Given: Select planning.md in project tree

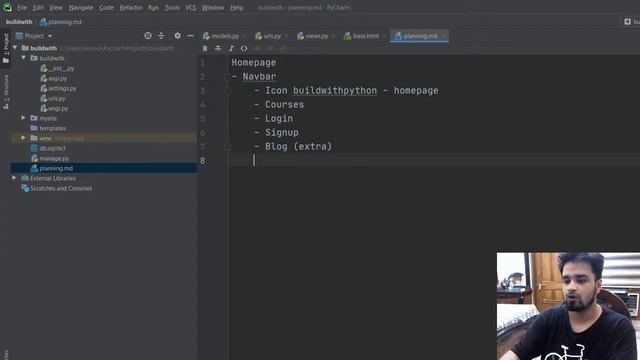Looking at the screenshot, I should click(x=52, y=168).
